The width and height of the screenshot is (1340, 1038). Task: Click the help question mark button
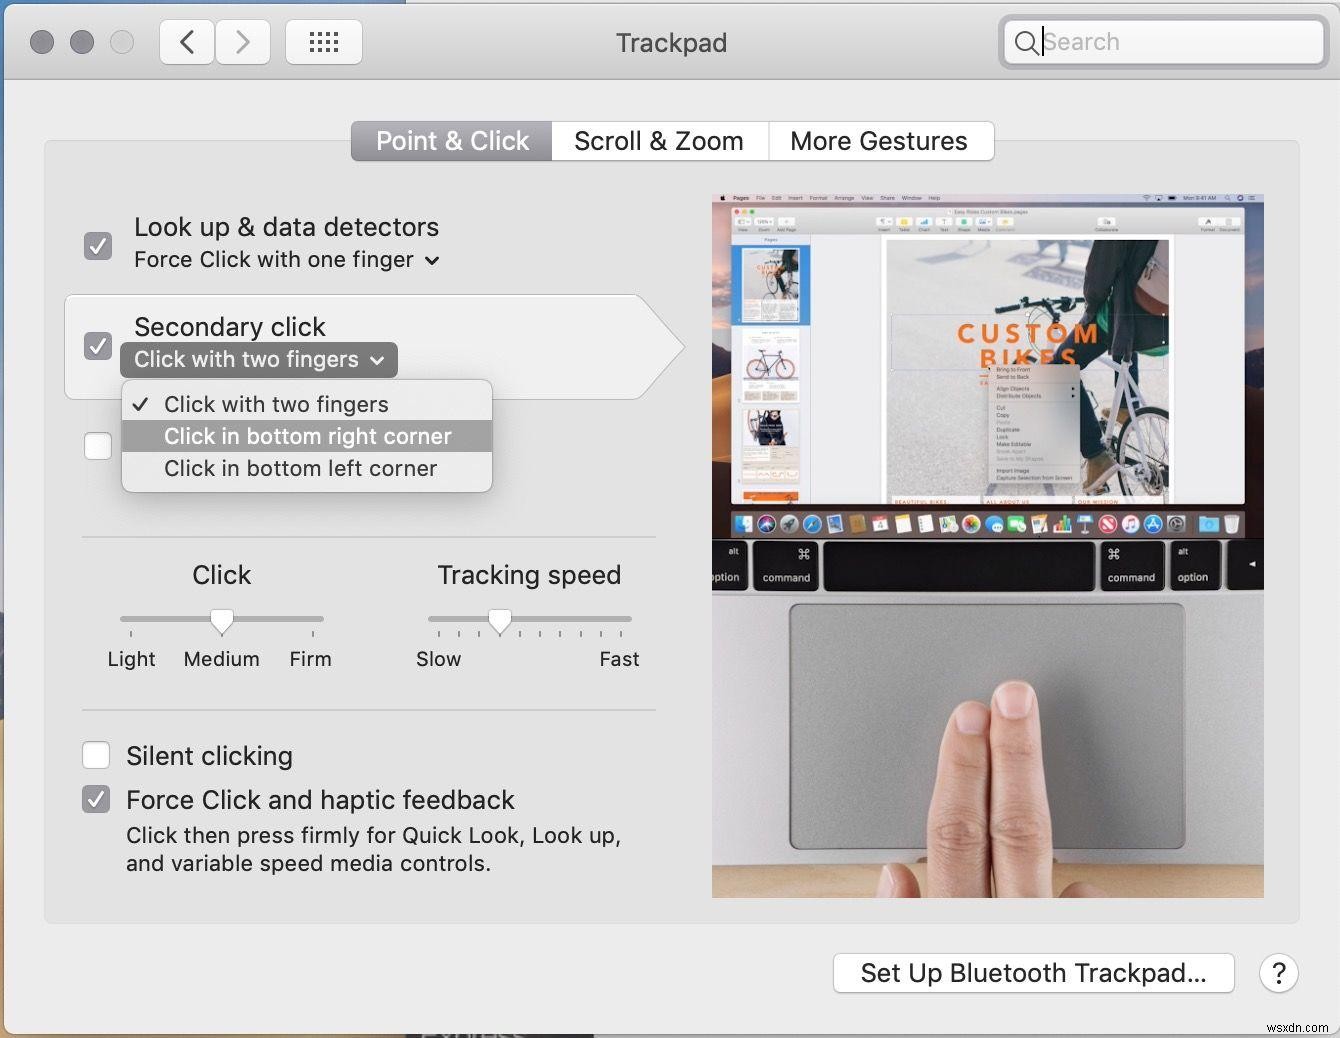[x=1279, y=973]
